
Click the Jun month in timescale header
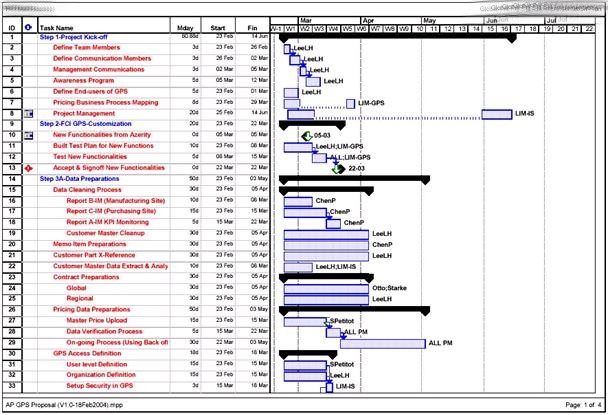click(492, 20)
